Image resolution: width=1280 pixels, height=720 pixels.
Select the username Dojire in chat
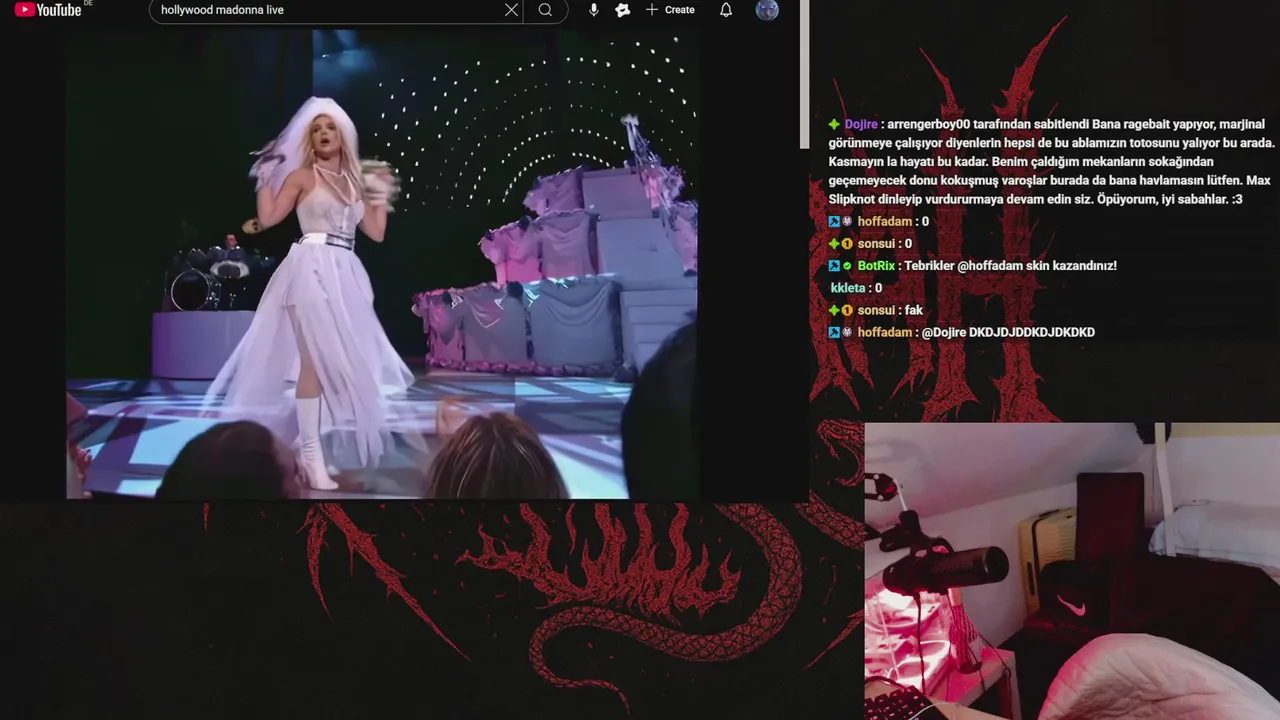(861, 124)
